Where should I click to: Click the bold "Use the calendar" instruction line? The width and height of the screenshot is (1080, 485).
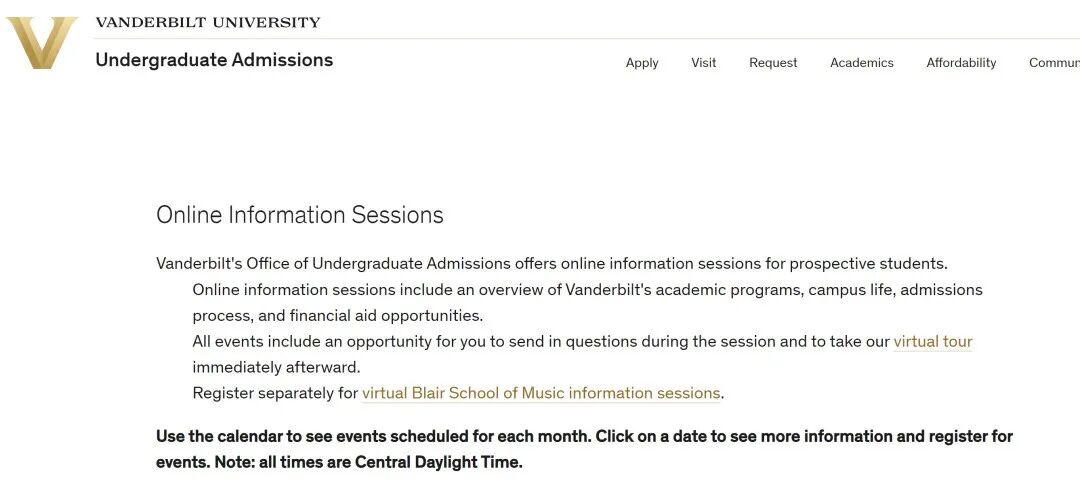(x=584, y=437)
